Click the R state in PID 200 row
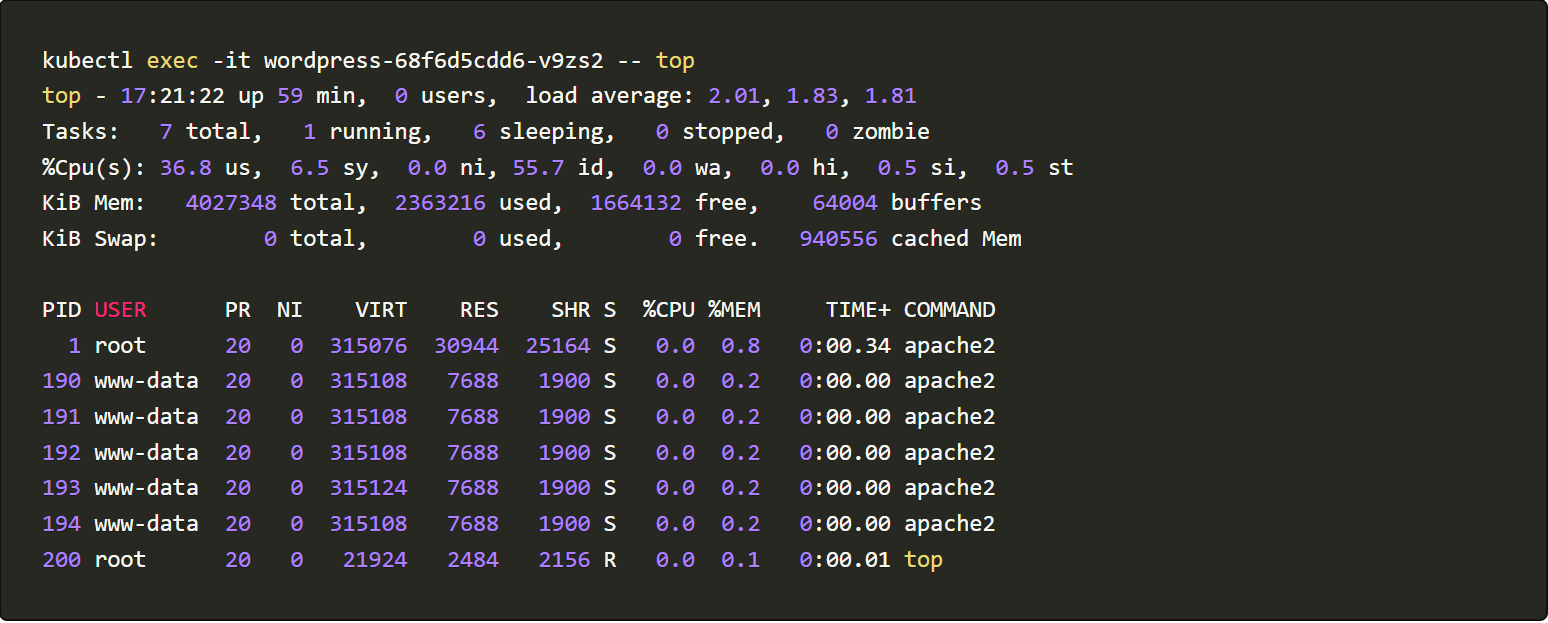The height and width of the screenshot is (623, 1548). point(609,560)
